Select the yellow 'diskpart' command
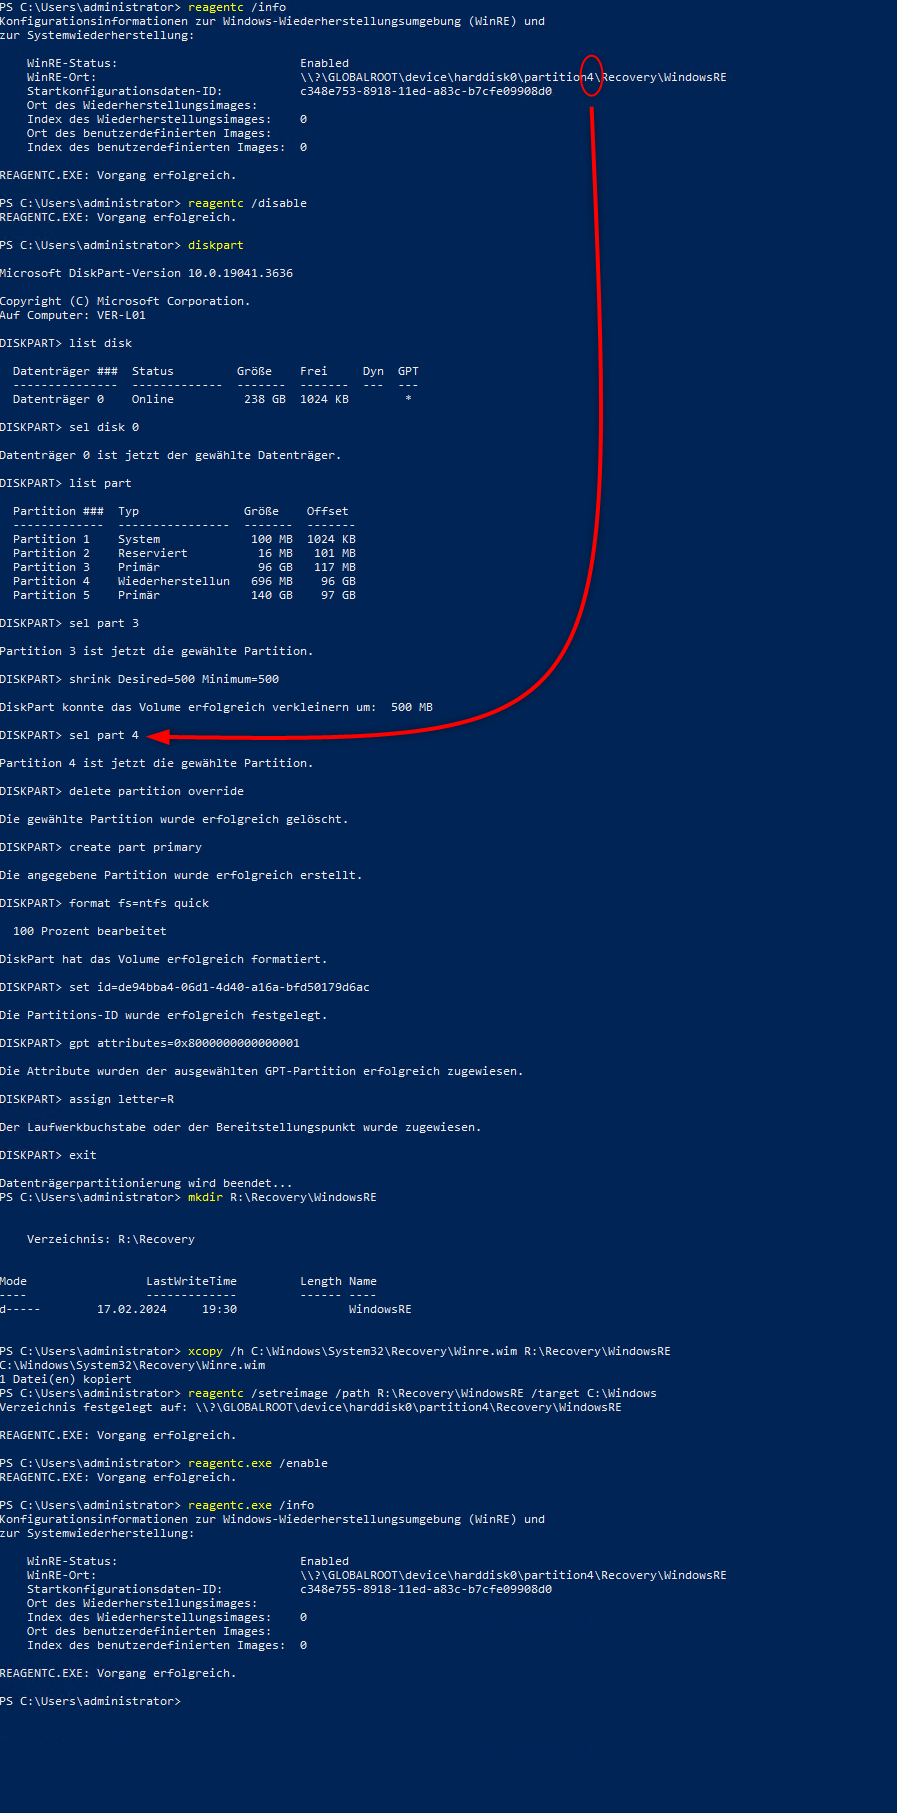The height and width of the screenshot is (1813, 897). pos(215,245)
